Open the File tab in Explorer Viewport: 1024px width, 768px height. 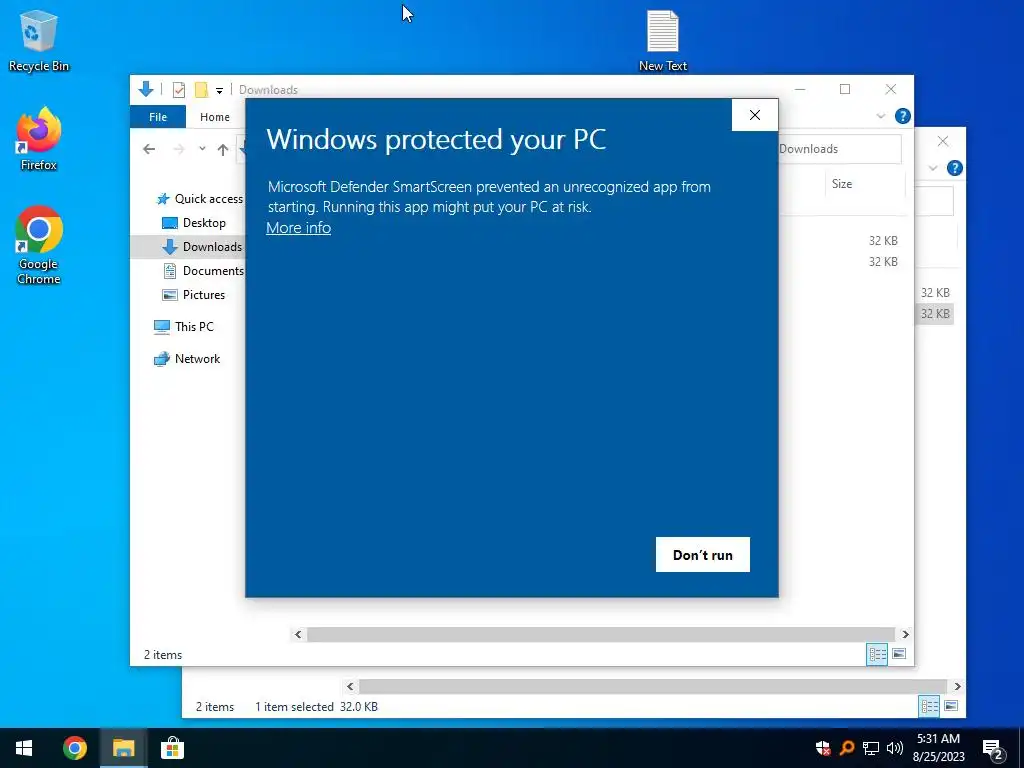(158, 117)
